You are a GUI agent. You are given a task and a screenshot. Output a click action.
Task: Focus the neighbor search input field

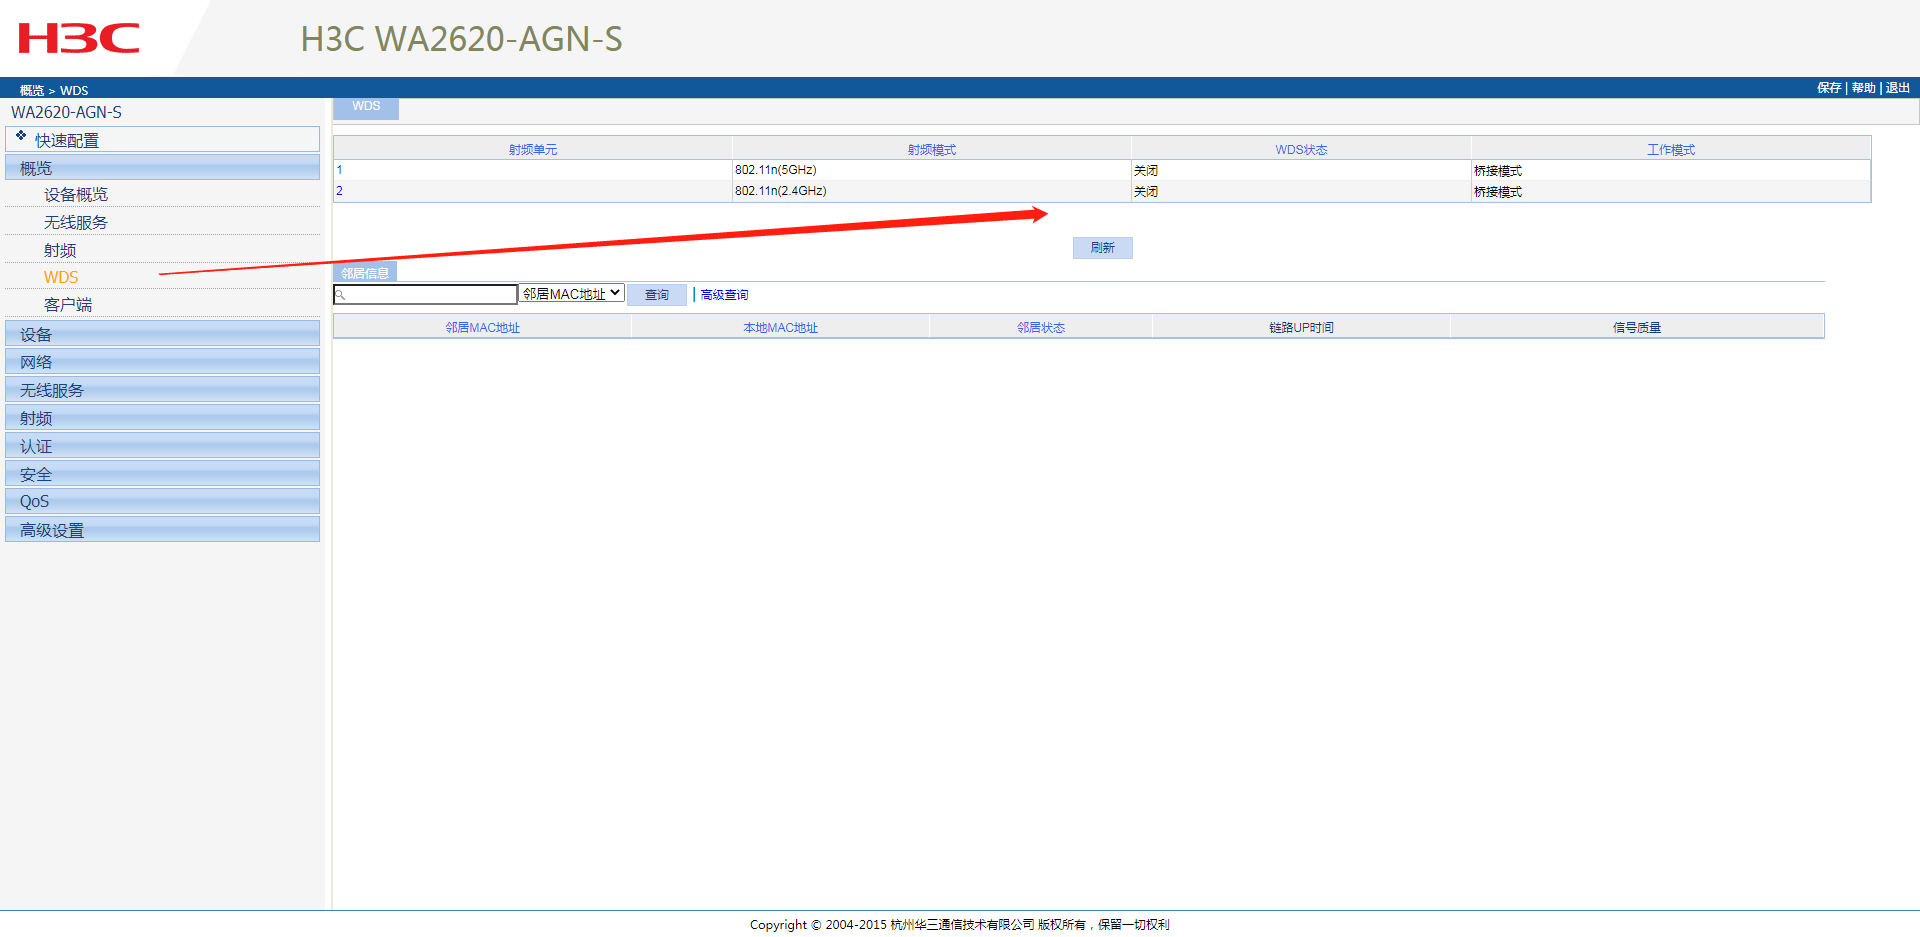coord(425,295)
